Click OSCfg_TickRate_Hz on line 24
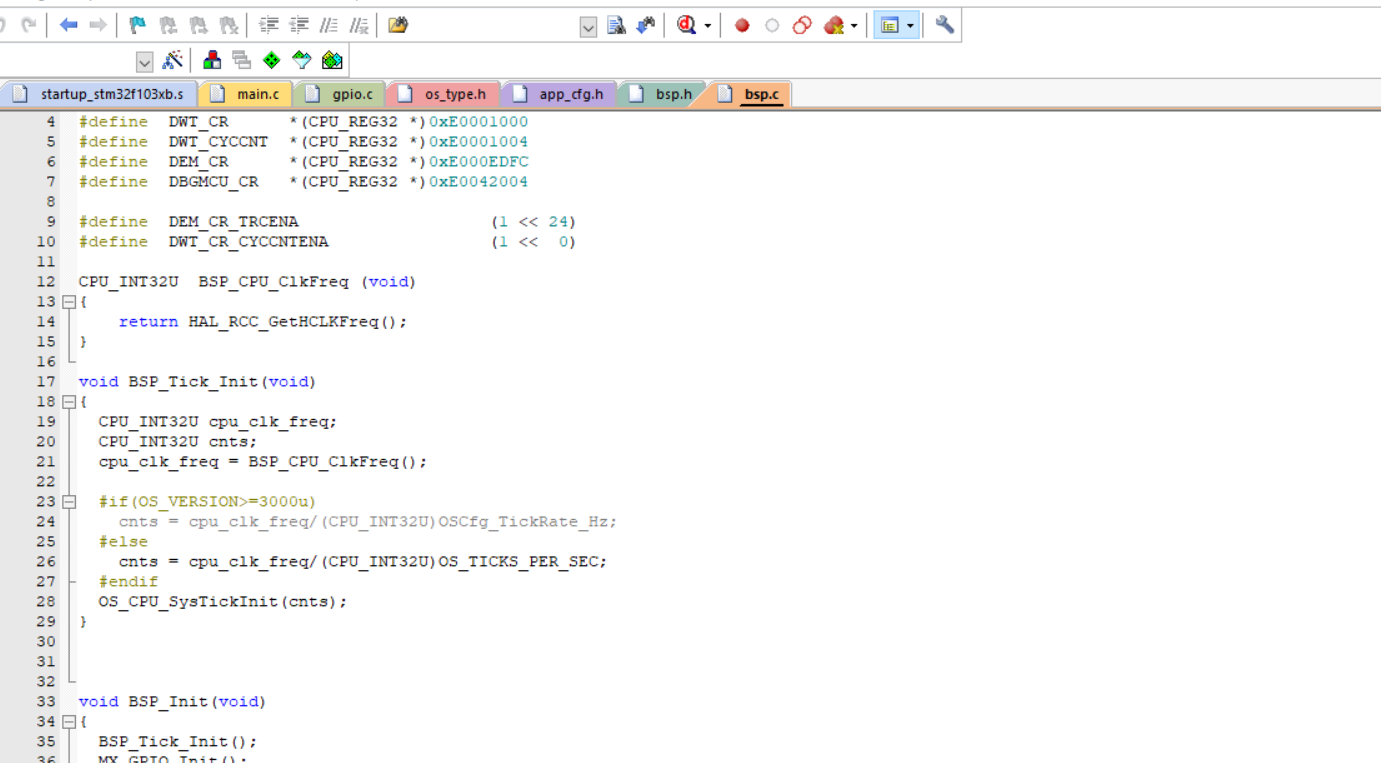This screenshot has width=1381, height=763. [x=523, y=521]
